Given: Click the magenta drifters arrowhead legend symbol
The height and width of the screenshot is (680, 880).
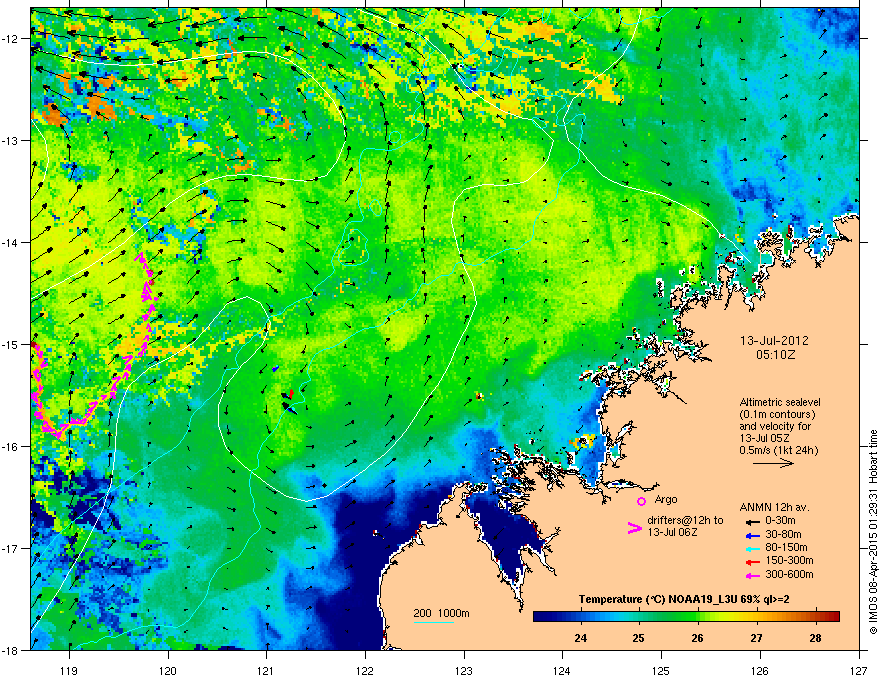Looking at the screenshot, I should (634, 528).
